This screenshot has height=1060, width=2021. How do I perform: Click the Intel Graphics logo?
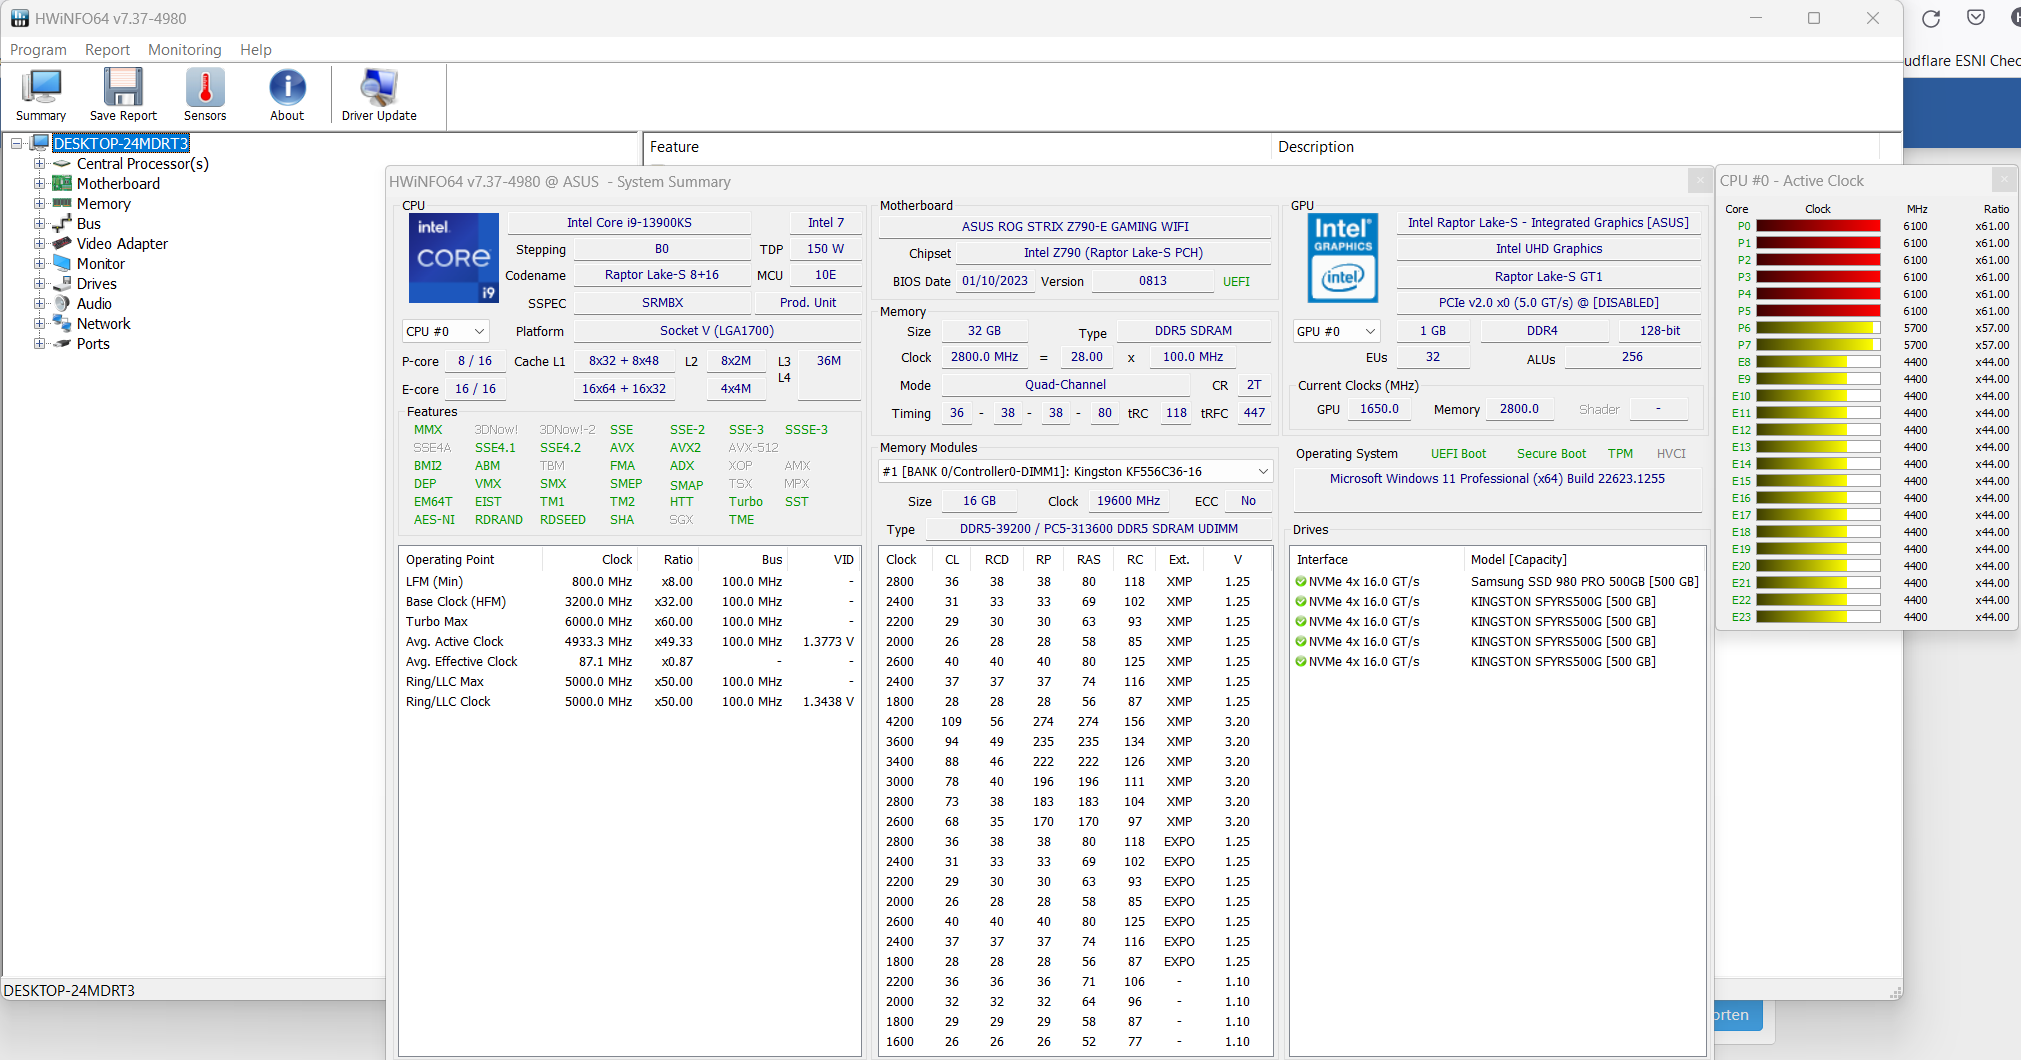click(1342, 258)
